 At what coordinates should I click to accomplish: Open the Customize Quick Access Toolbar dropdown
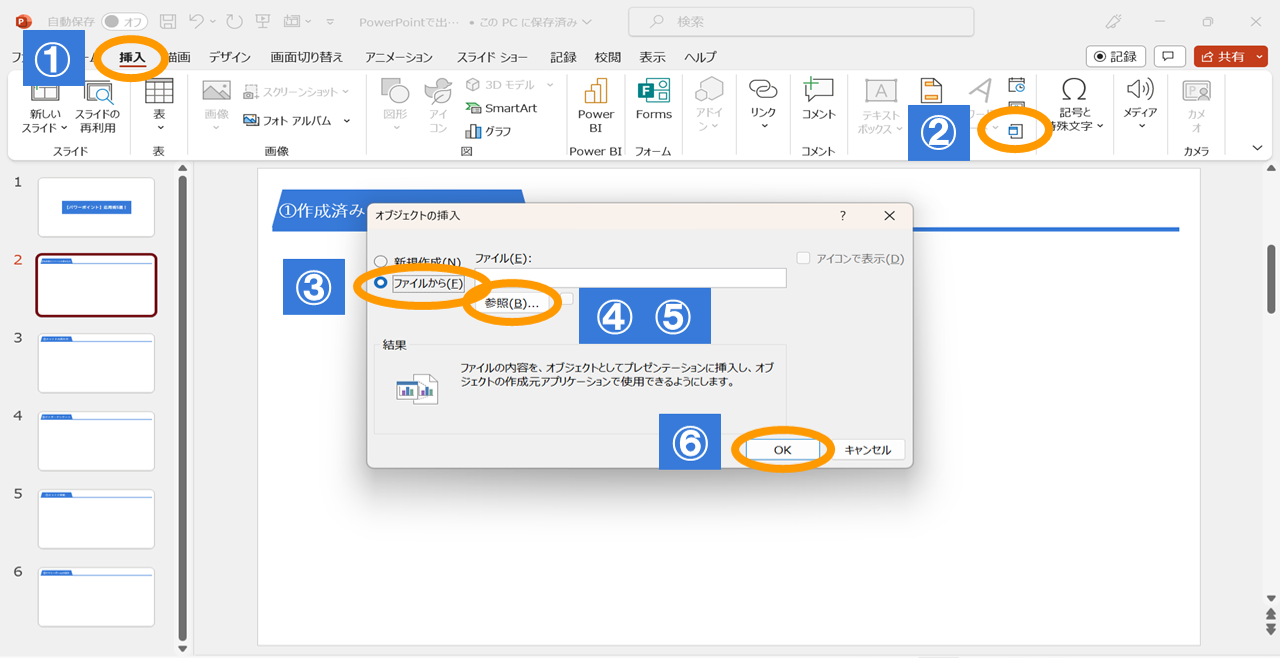click(x=330, y=21)
